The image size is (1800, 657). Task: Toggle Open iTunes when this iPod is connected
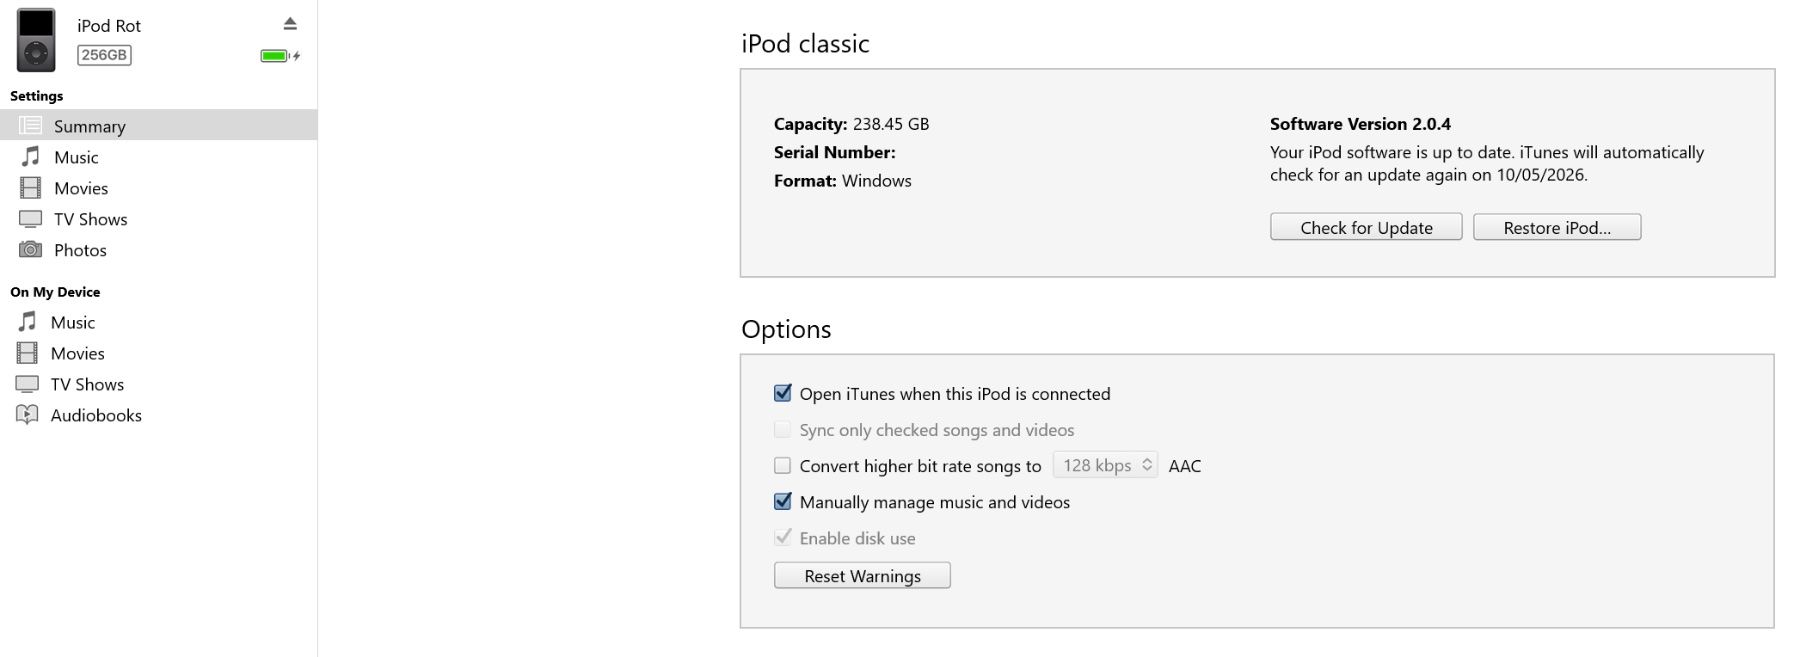tap(783, 393)
